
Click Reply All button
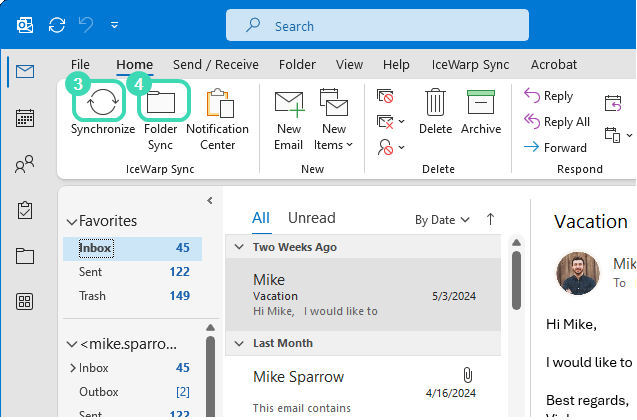pyautogui.click(x=556, y=122)
